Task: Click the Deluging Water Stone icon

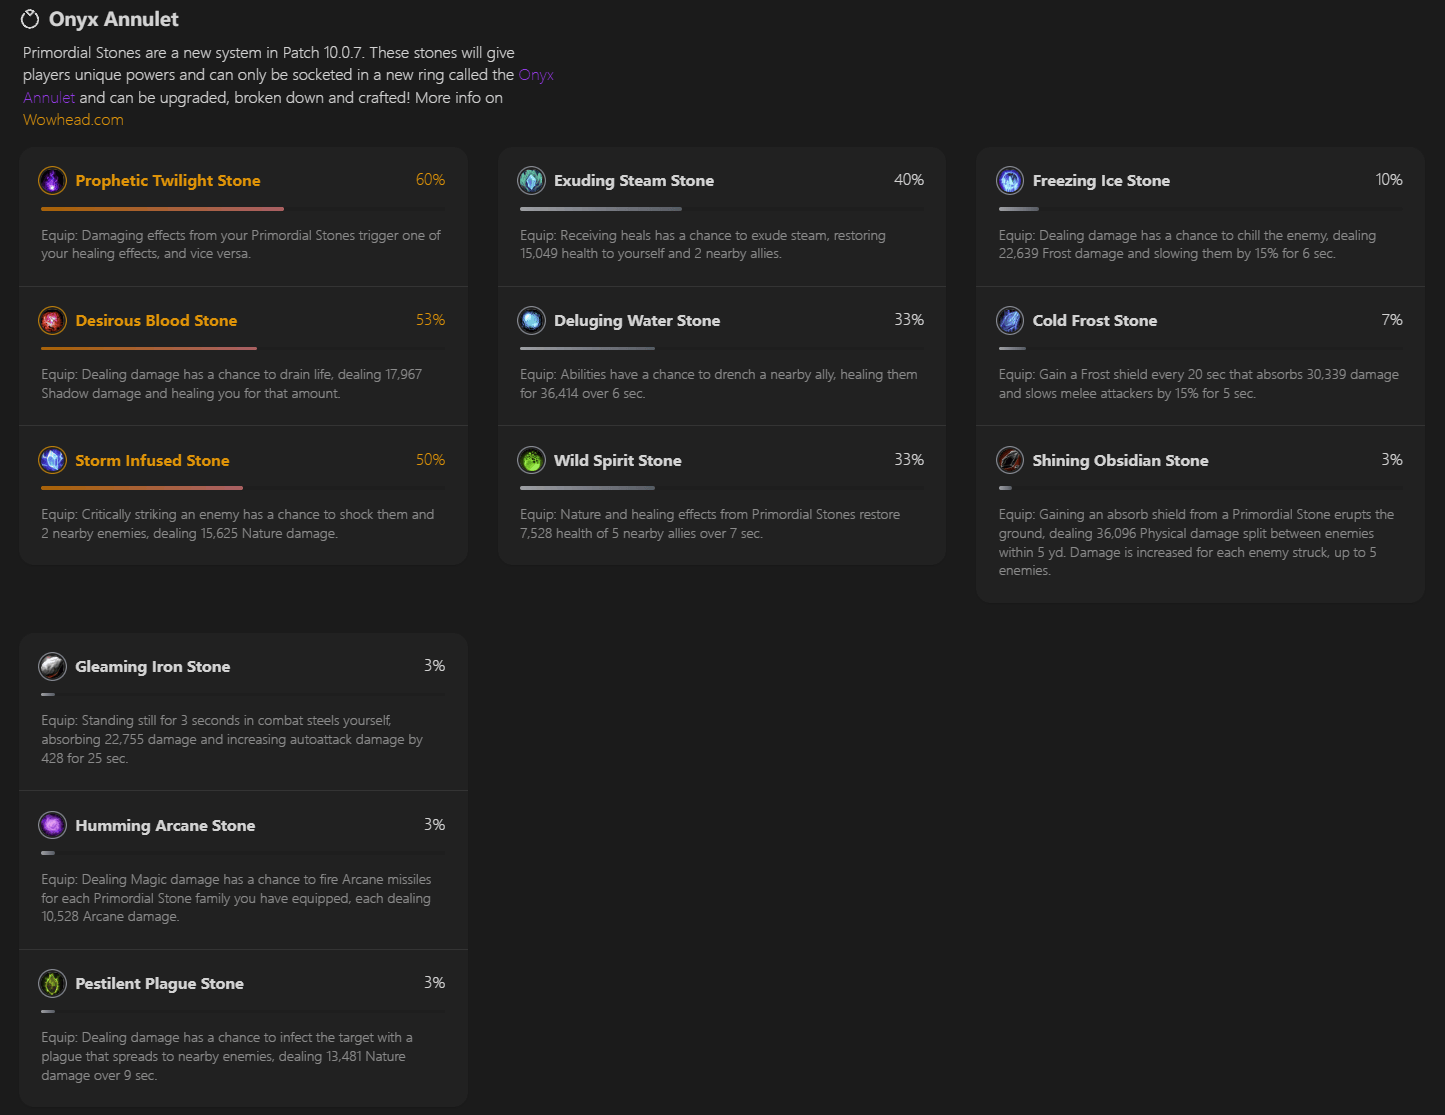Action: pos(531,321)
